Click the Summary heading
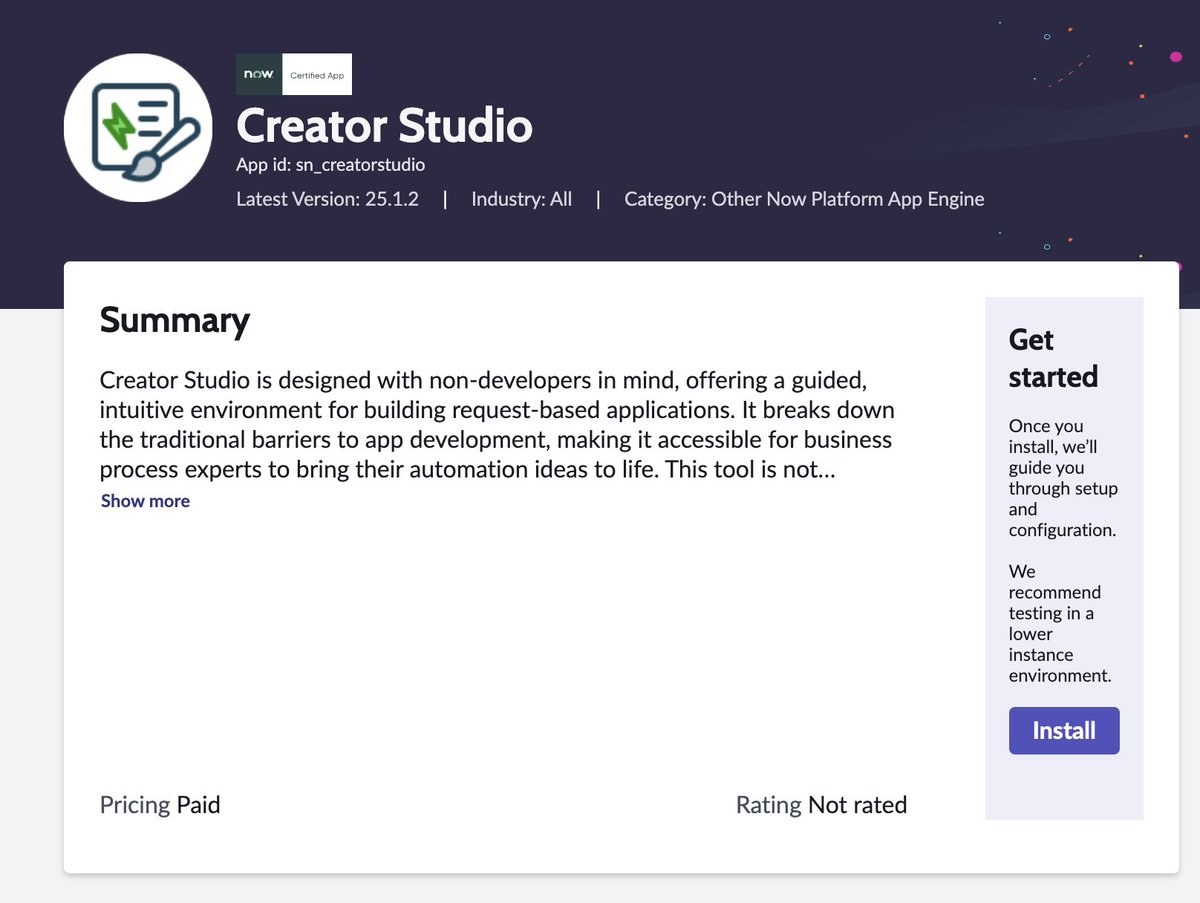Image resolution: width=1200 pixels, height=903 pixels. [x=175, y=320]
